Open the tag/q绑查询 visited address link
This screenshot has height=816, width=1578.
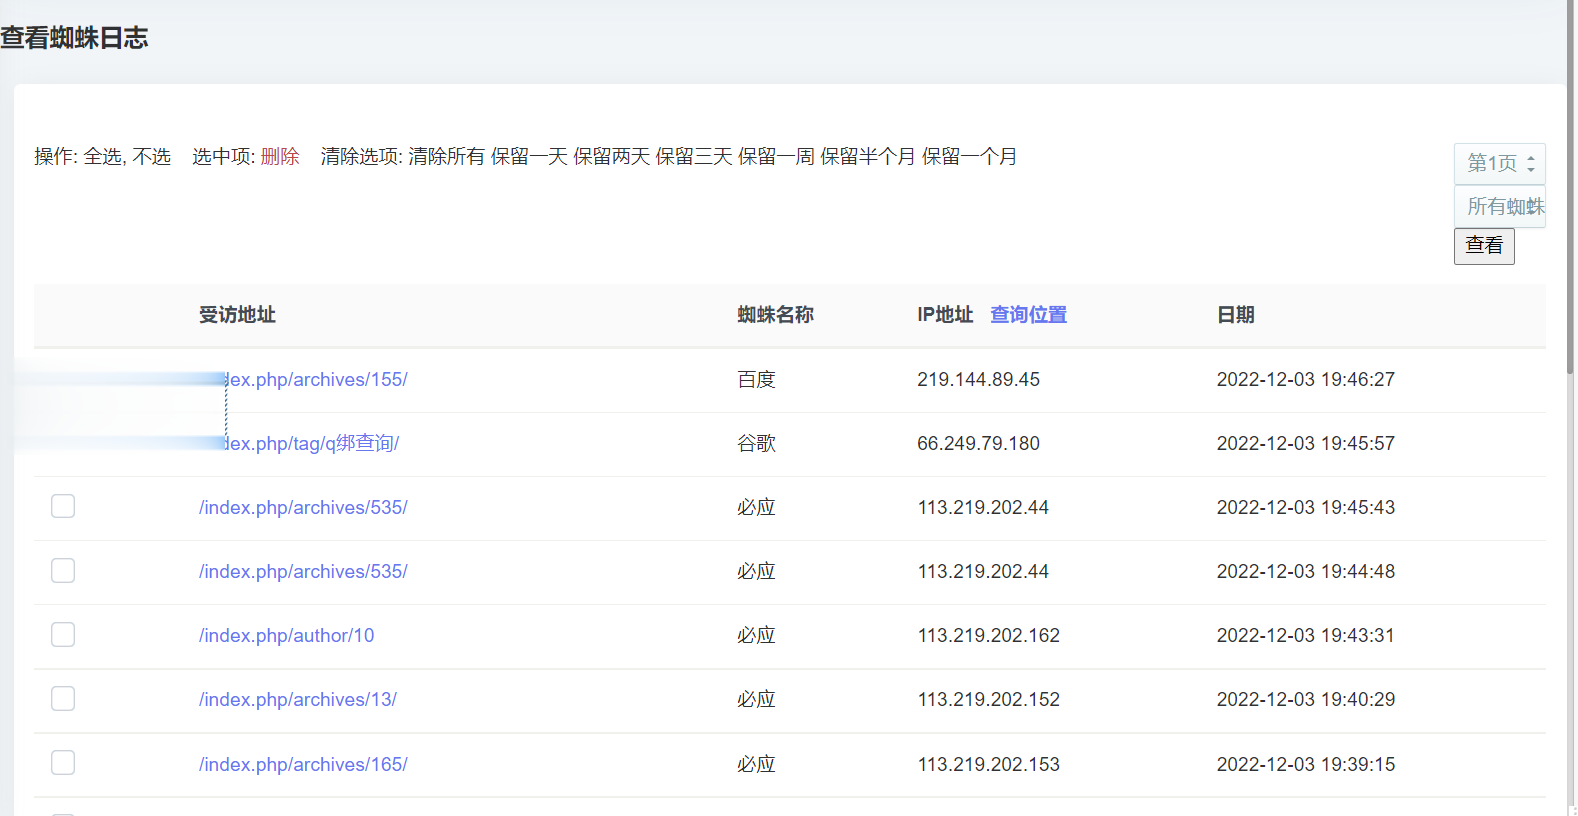click(x=313, y=444)
